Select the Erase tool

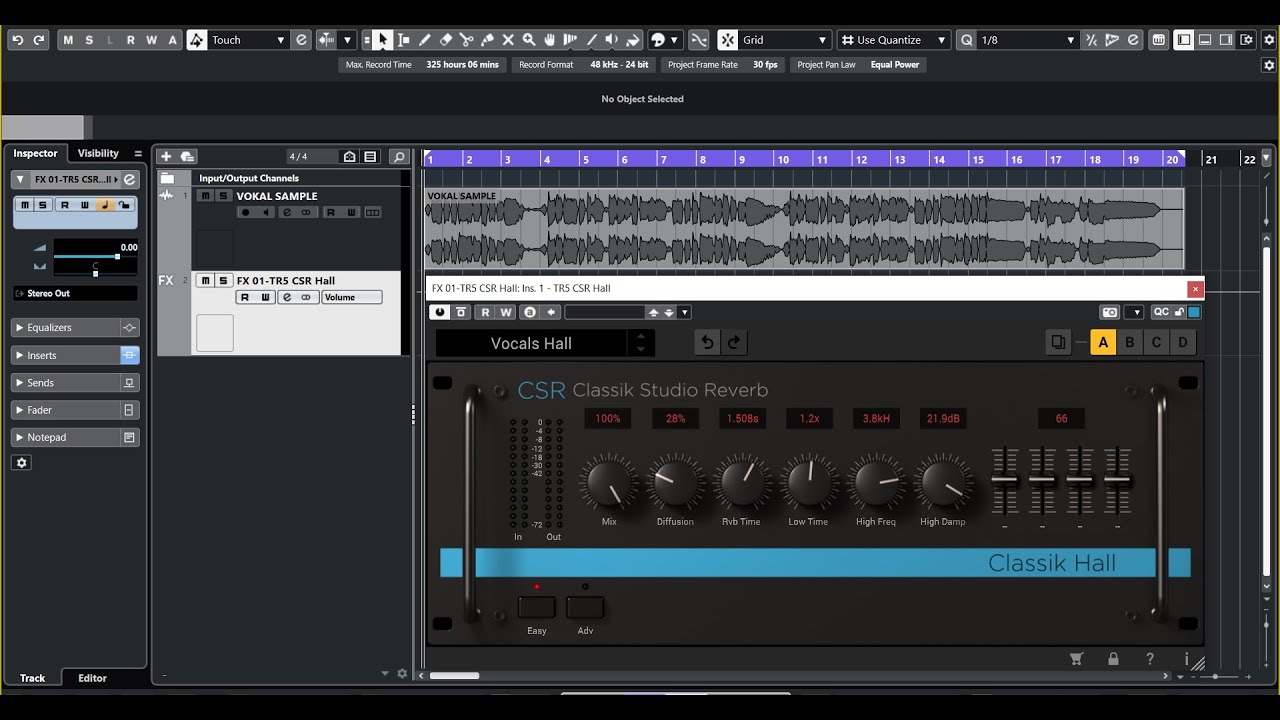(x=445, y=40)
